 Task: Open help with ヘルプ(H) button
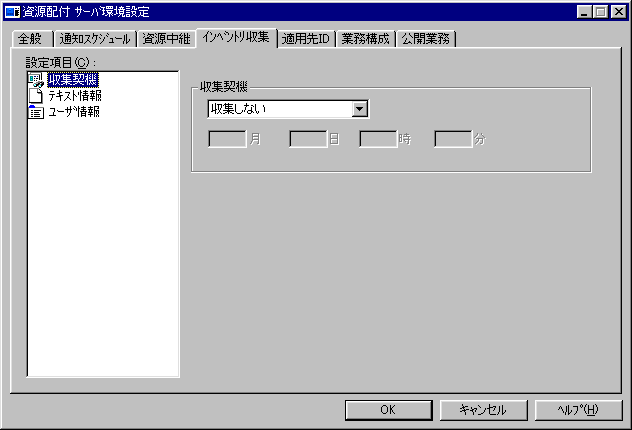(x=578, y=410)
